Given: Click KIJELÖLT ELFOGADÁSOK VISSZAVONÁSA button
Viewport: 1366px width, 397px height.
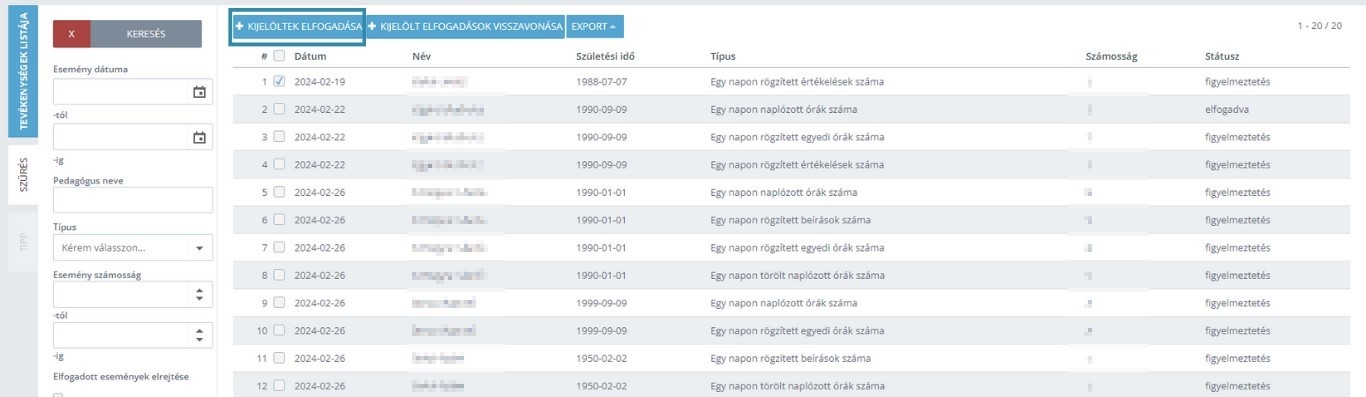Looking at the screenshot, I should tap(465, 26).
